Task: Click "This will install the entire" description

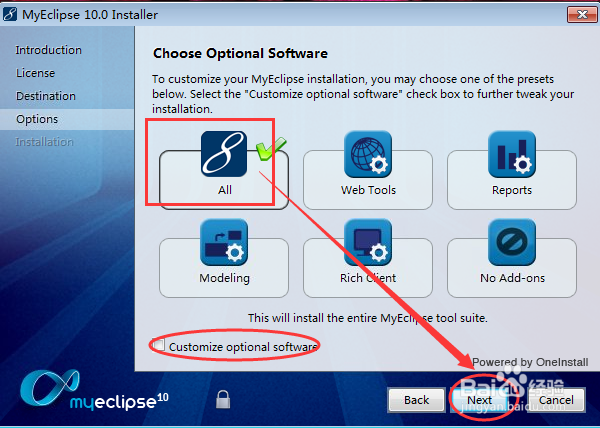Action: click(367, 318)
